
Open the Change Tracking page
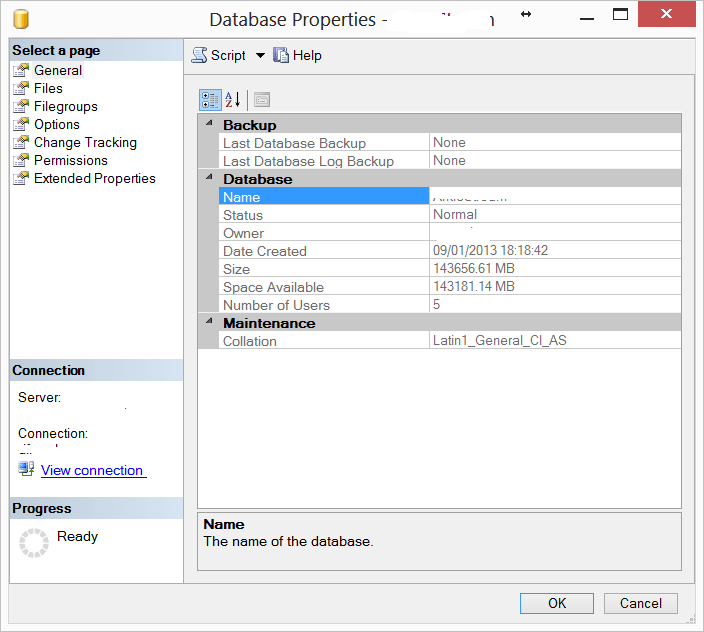point(85,142)
